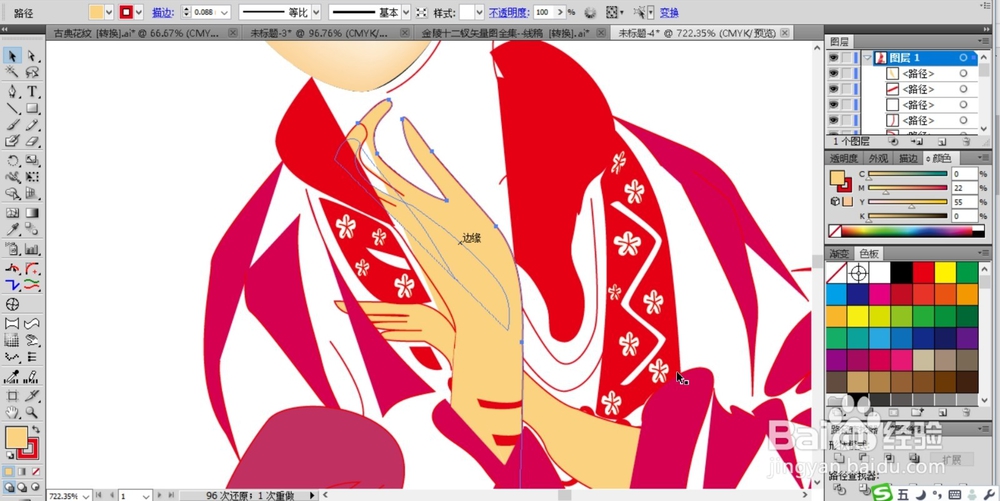Open the 基本 brush definition dropdown

pos(406,12)
